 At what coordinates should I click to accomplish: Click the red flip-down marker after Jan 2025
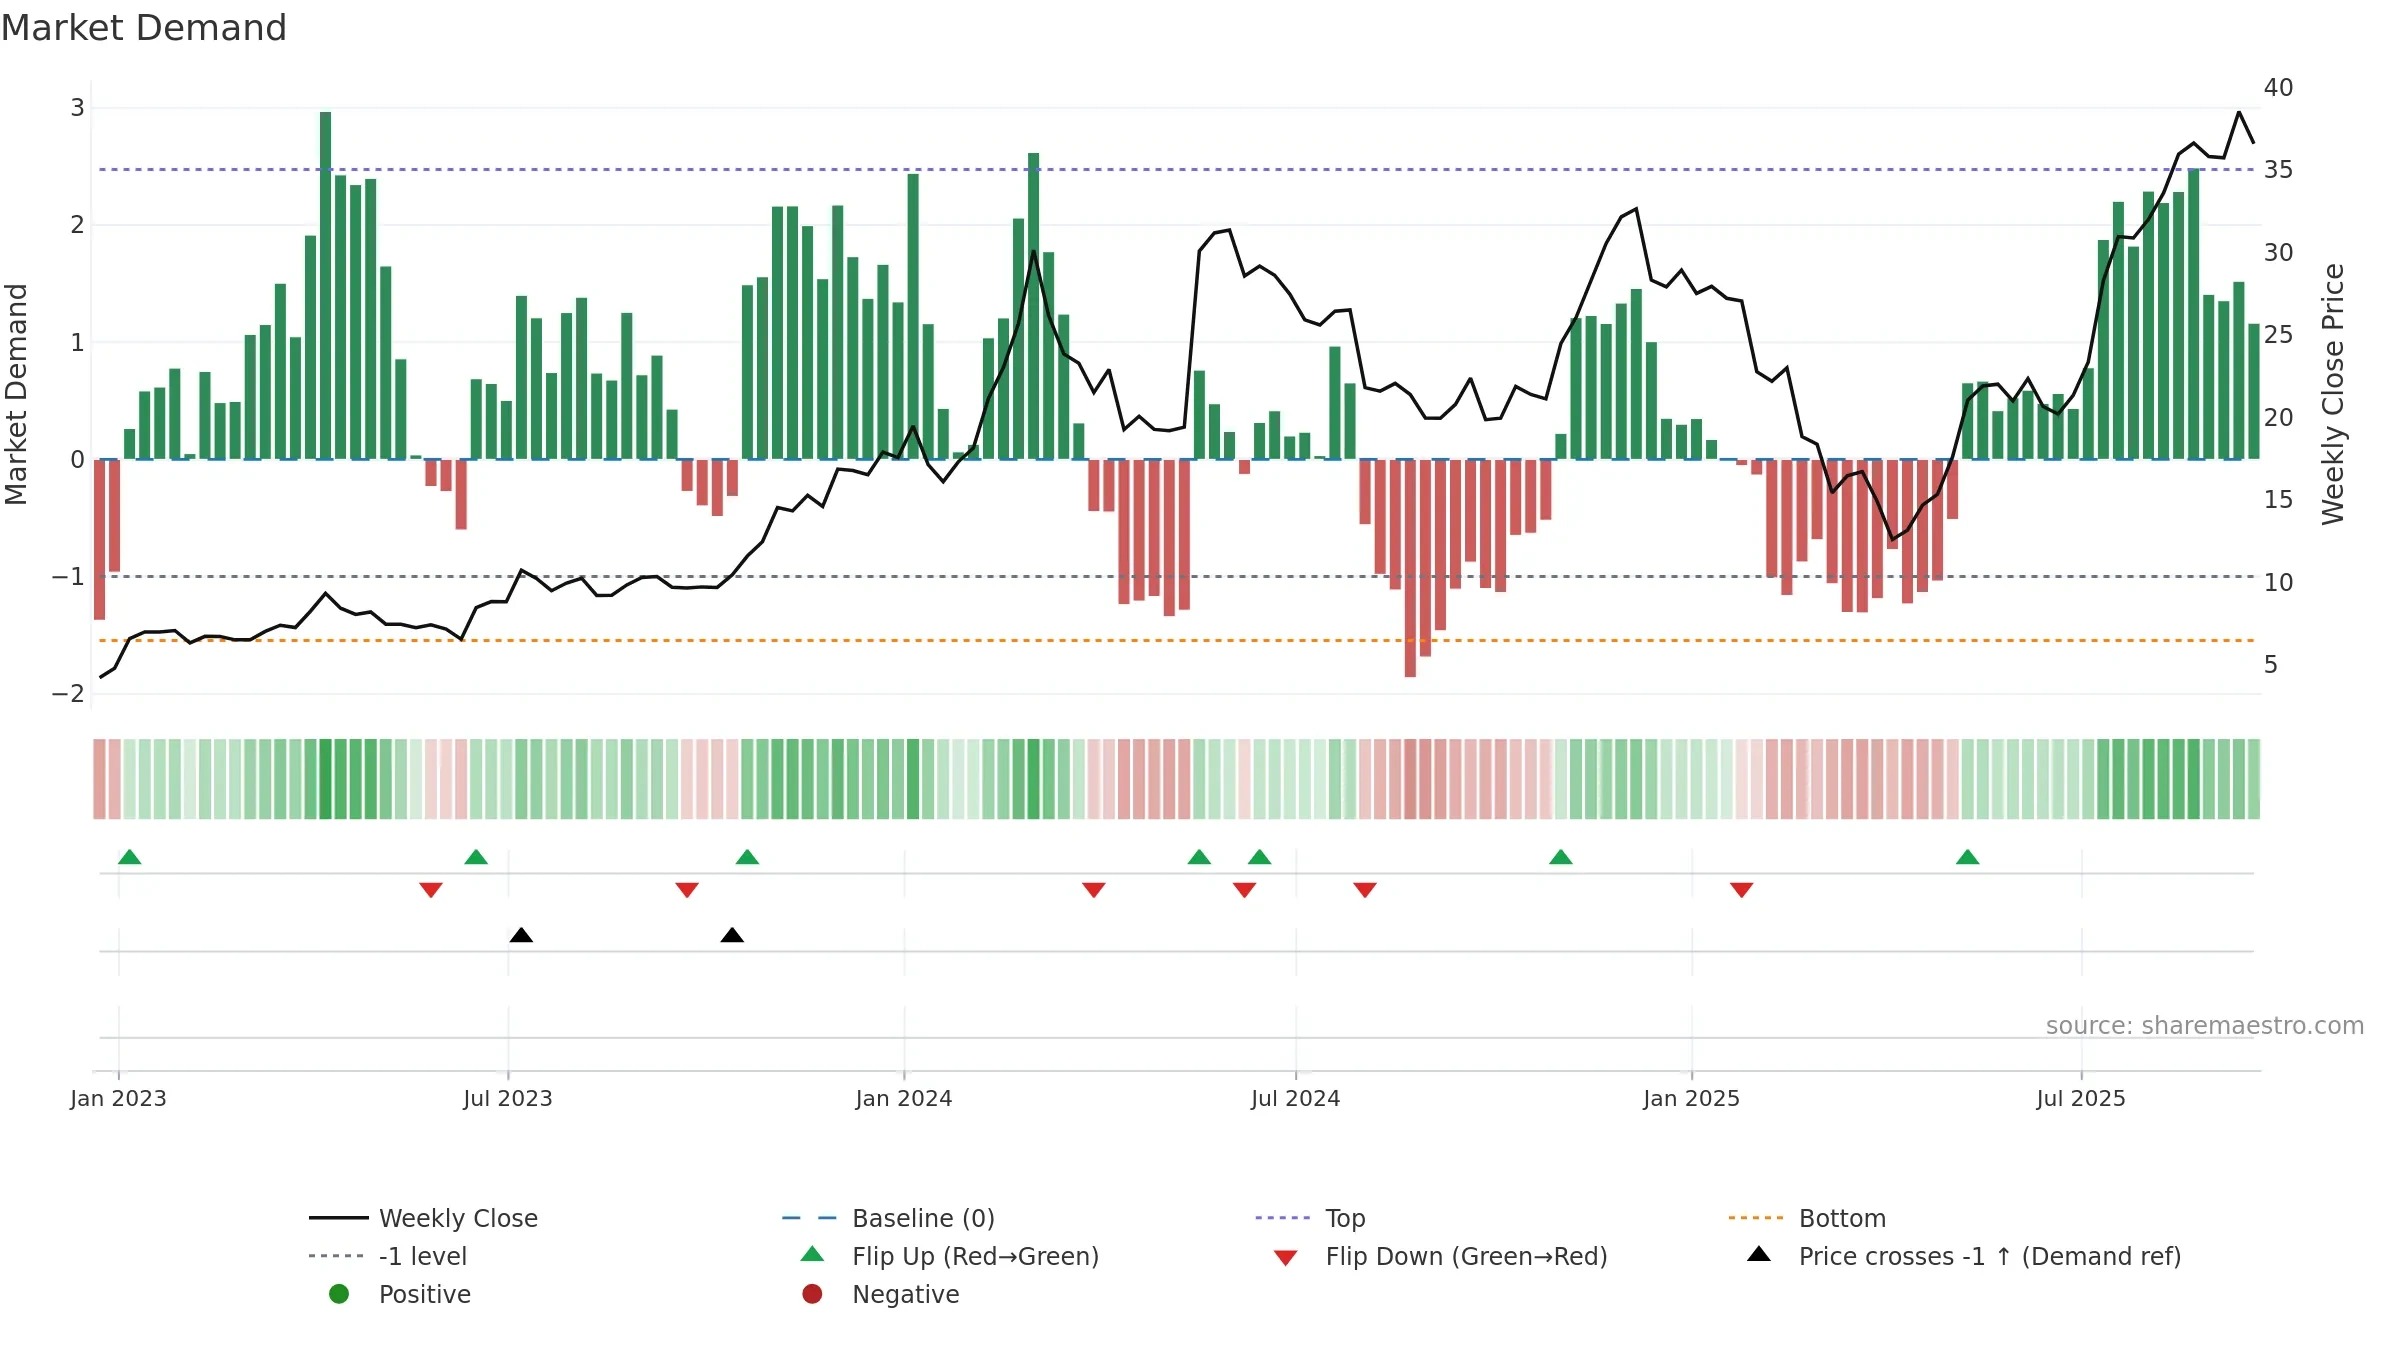1742,890
